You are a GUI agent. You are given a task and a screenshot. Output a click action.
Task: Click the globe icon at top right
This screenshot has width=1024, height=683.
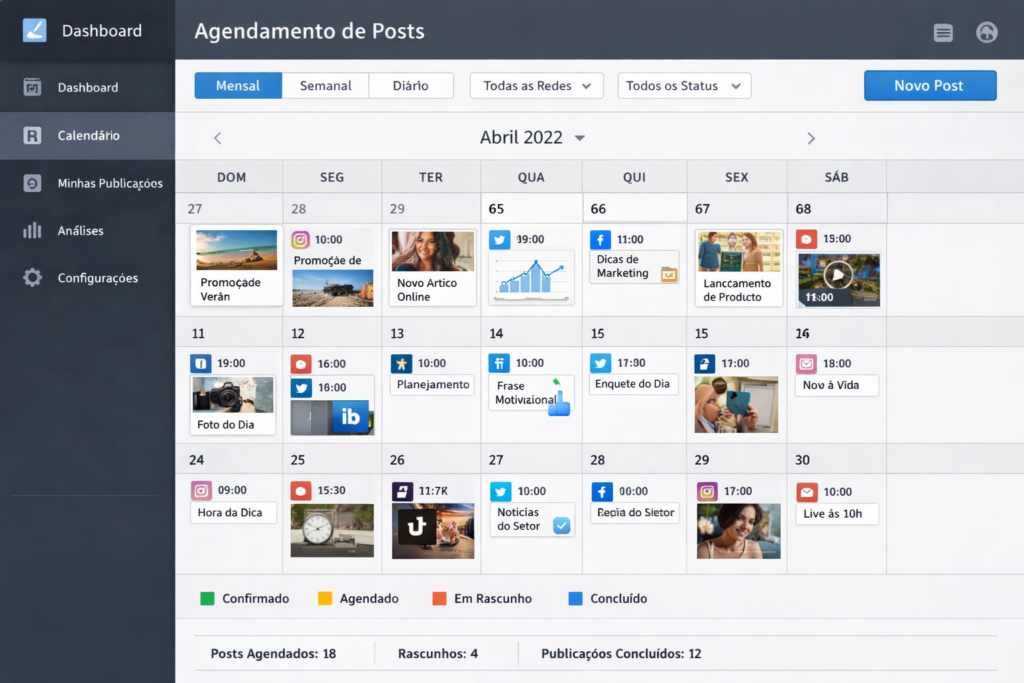pos(986,32)
